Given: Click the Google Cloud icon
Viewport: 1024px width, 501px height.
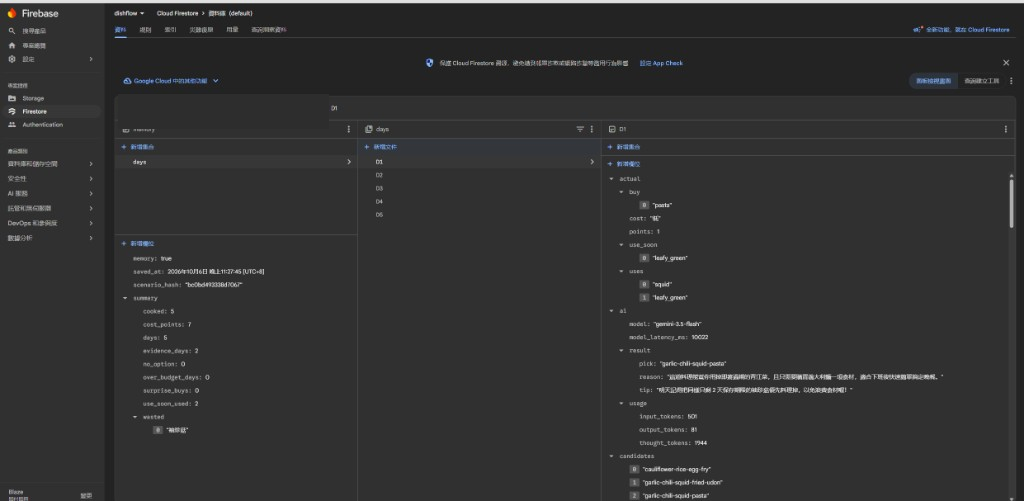Looking at the screenshot, I should [127, 81].
